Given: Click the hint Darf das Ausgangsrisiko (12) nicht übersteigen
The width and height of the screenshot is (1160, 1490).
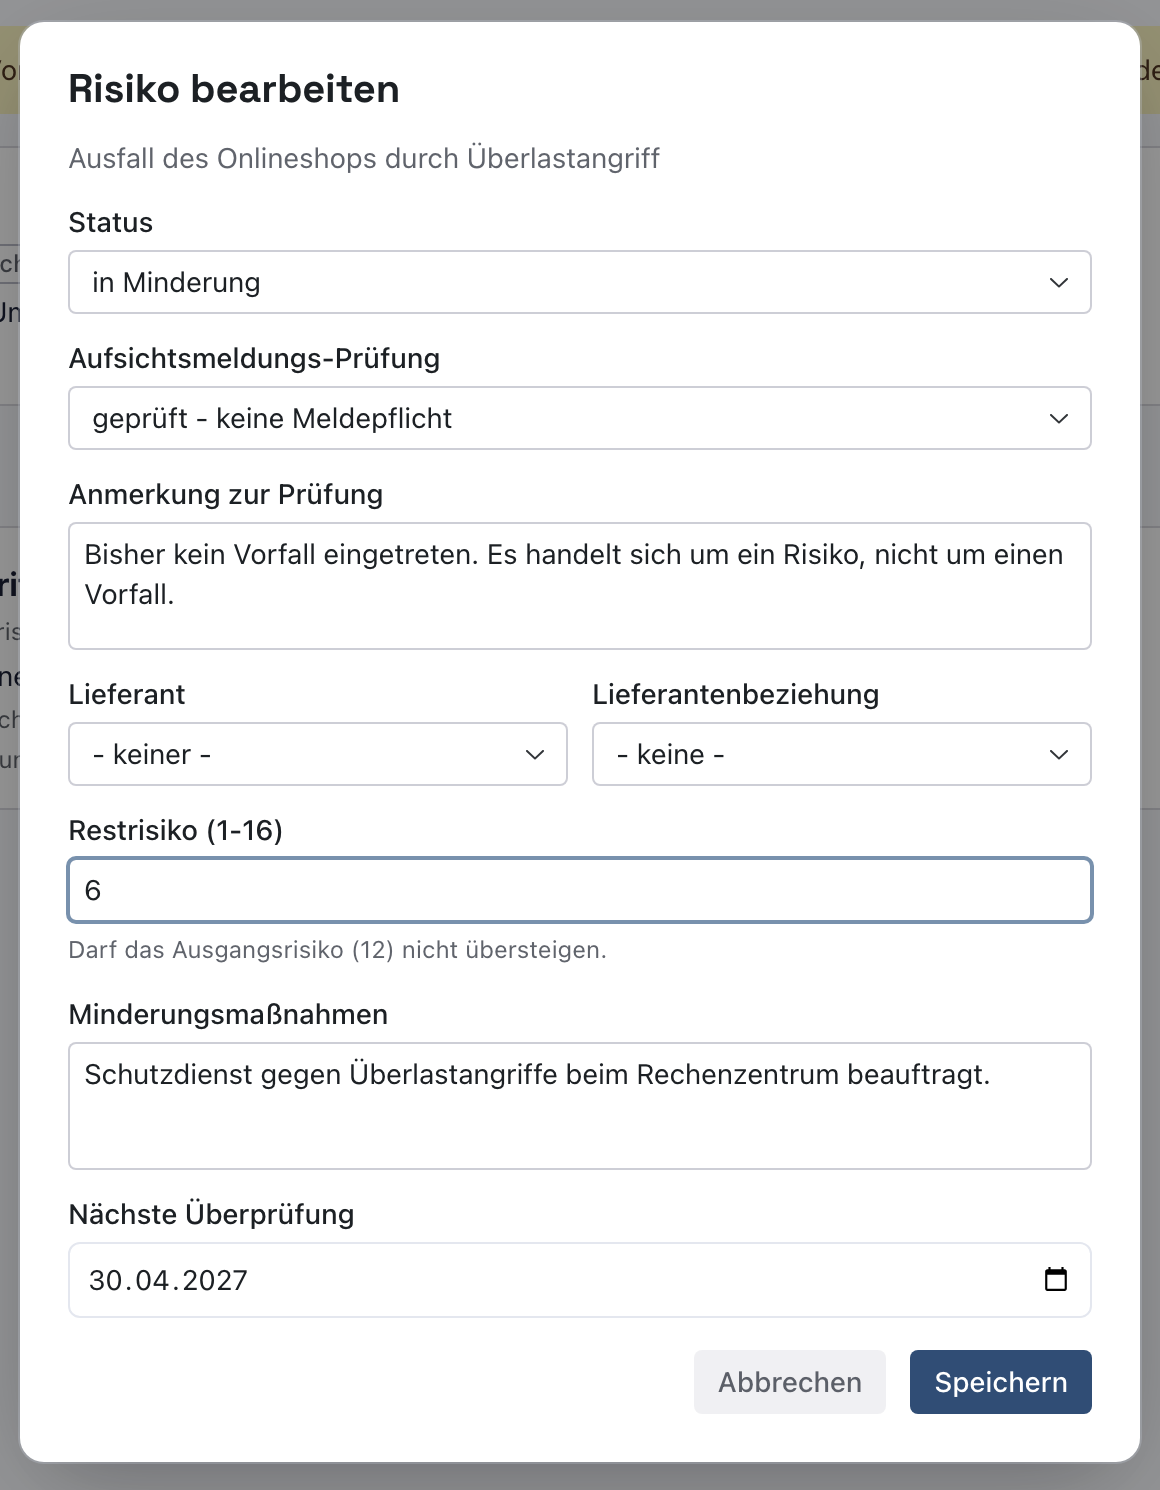Looking at the screenshot, I should tap(338, 950).
